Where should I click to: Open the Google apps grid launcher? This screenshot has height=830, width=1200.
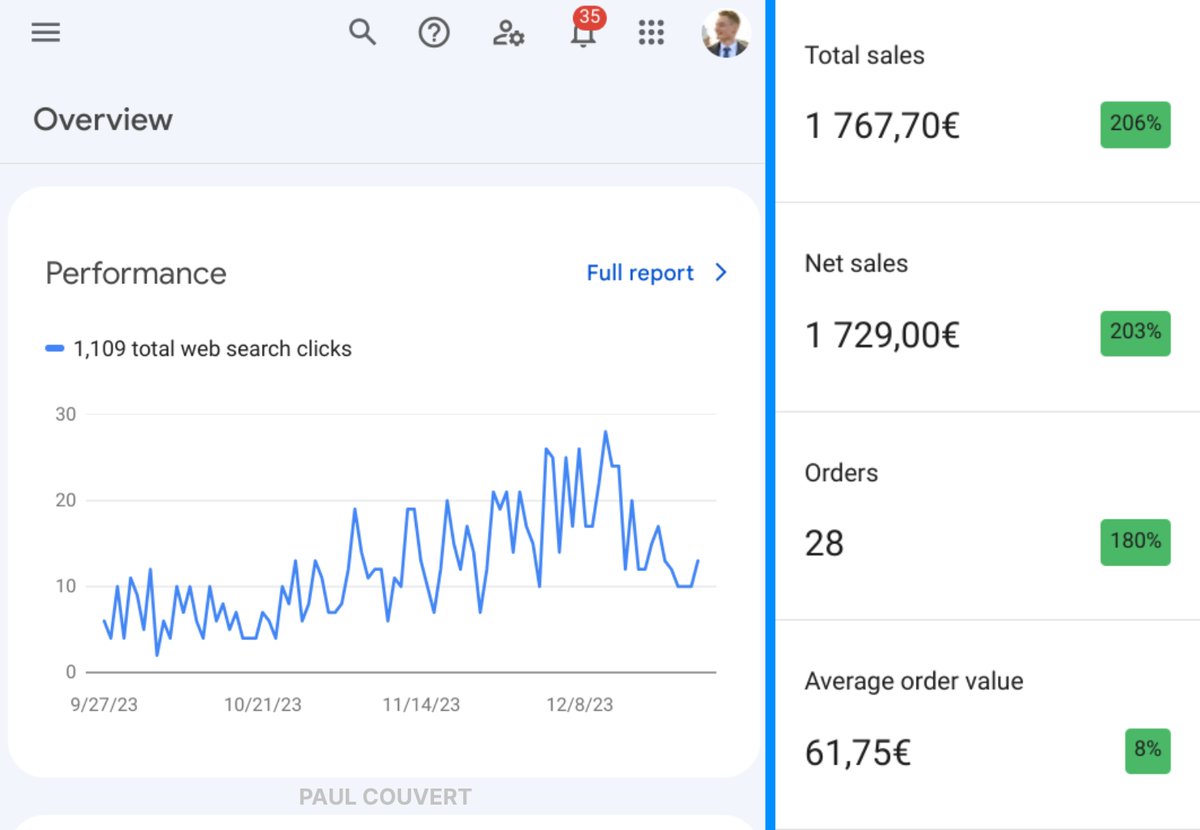651,32
